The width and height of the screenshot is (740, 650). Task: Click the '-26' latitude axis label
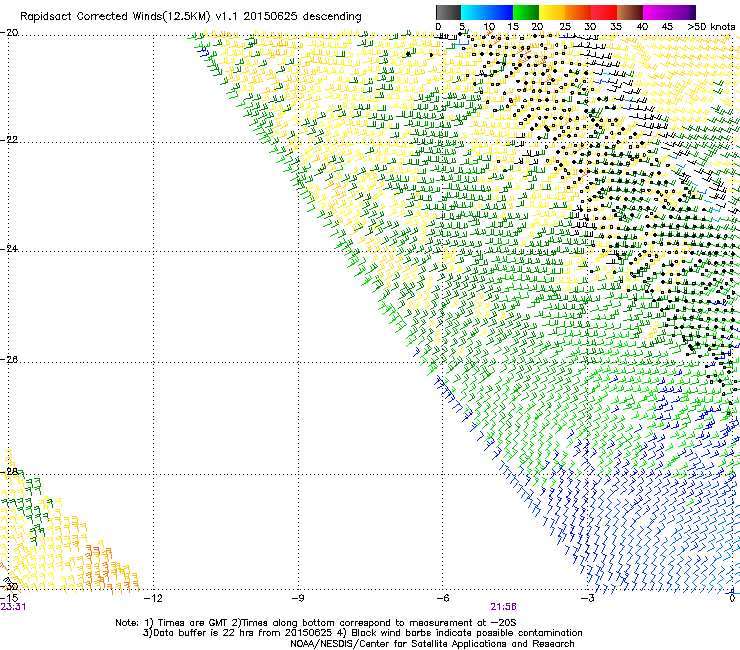(9, 360)
